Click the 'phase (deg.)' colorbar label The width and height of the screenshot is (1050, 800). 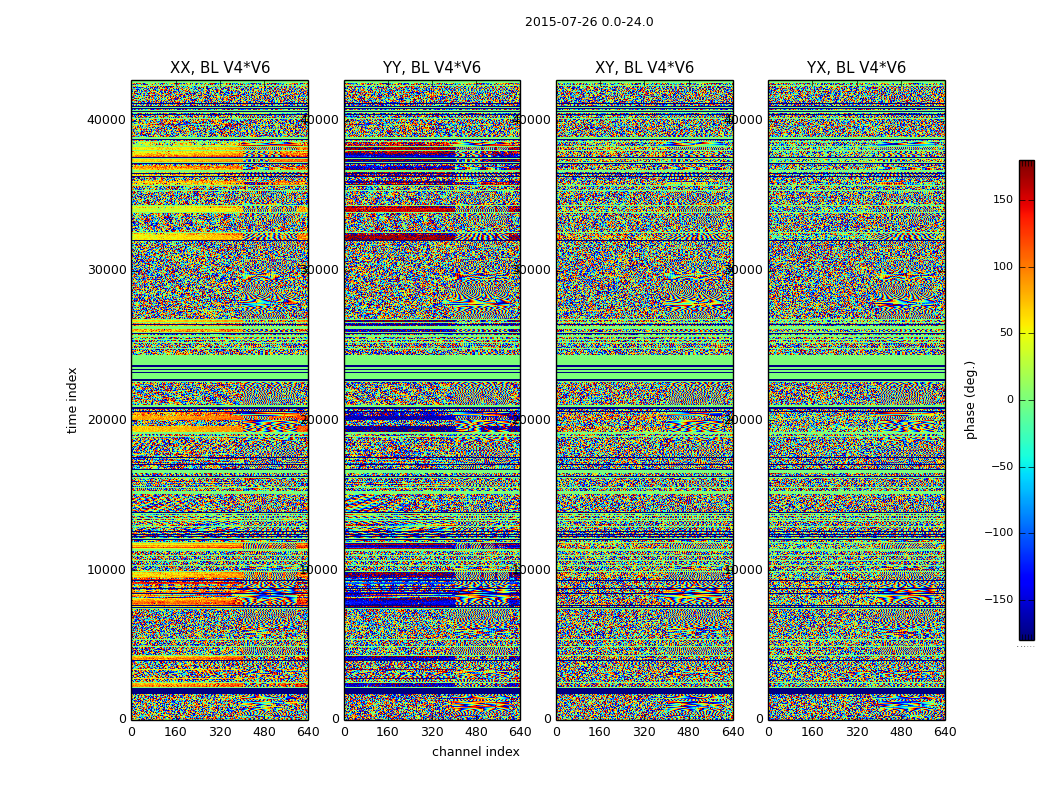(x=970, y=400)
